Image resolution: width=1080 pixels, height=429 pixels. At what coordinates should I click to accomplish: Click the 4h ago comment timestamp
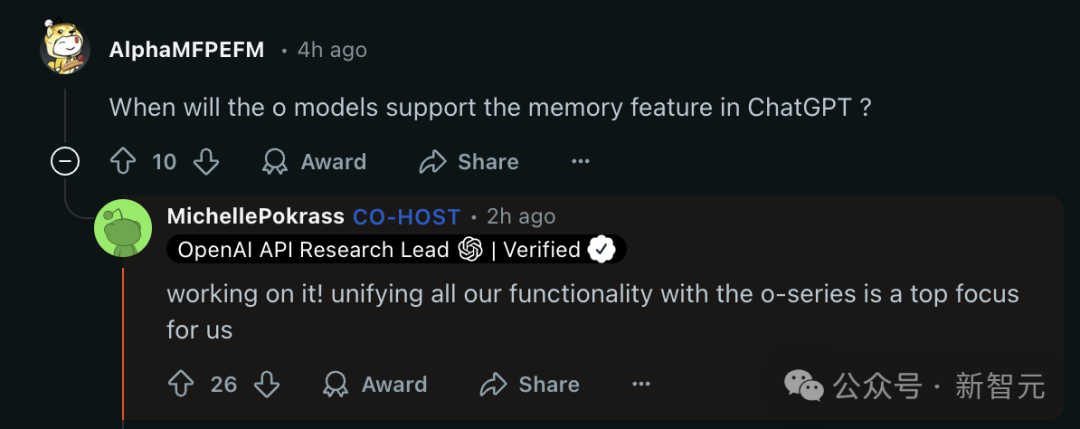coord(332,50)
